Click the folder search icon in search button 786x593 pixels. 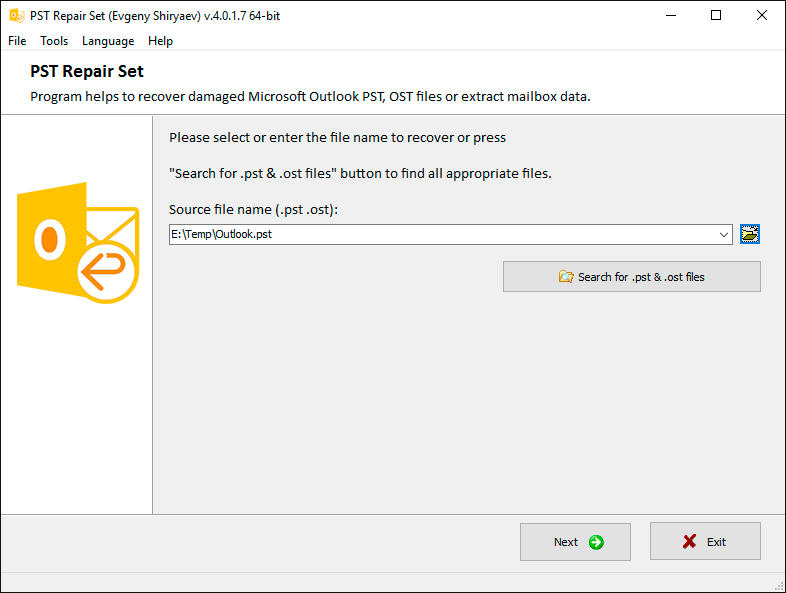click(x=566, y=277)
